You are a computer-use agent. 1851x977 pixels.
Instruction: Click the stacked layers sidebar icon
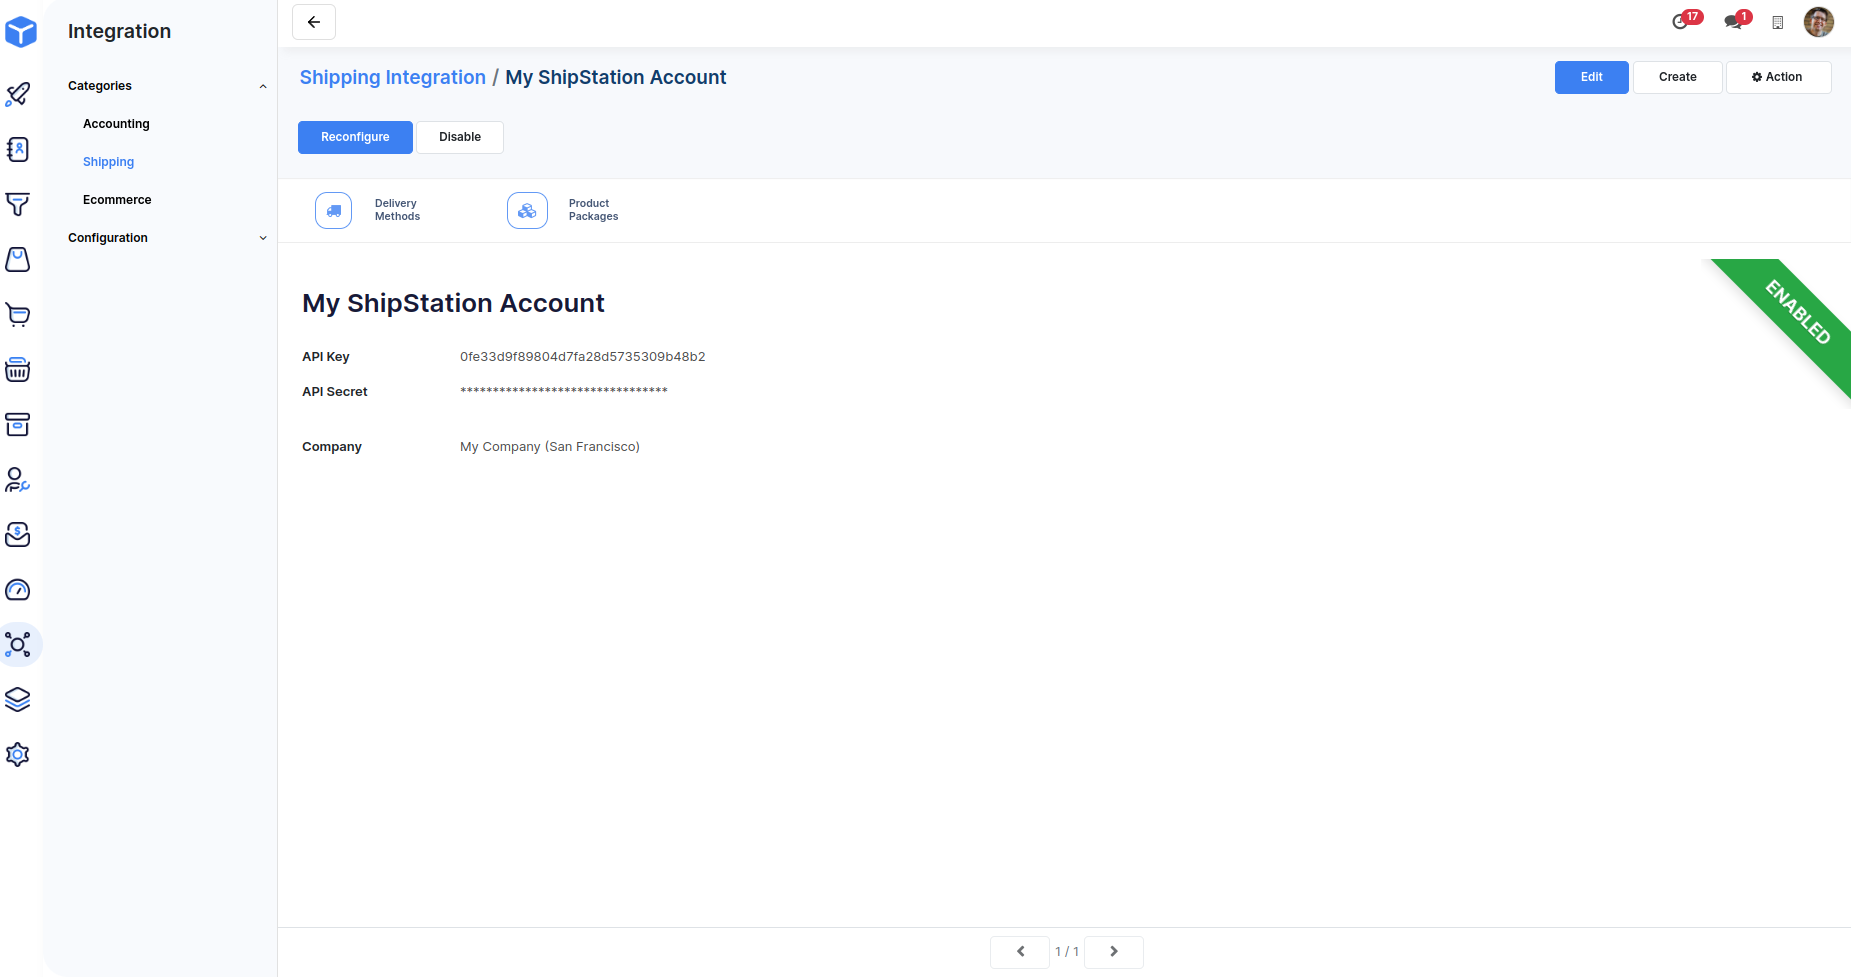[x=18, y=700]
